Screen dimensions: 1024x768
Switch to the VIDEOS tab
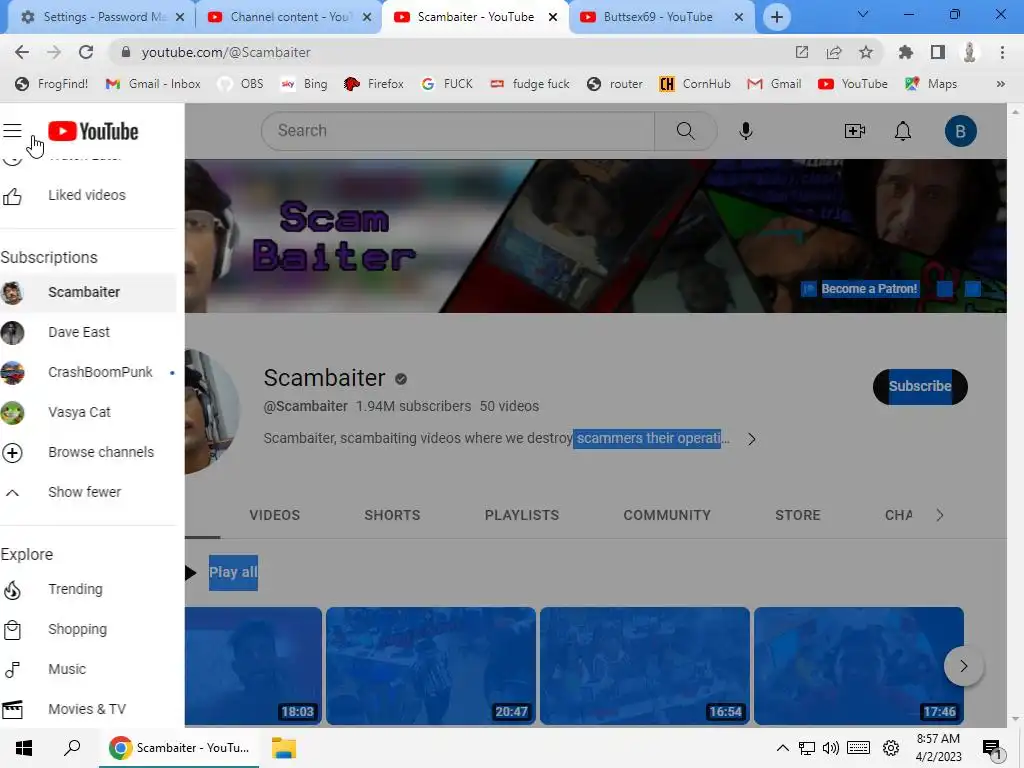click(x=274, y=515)
